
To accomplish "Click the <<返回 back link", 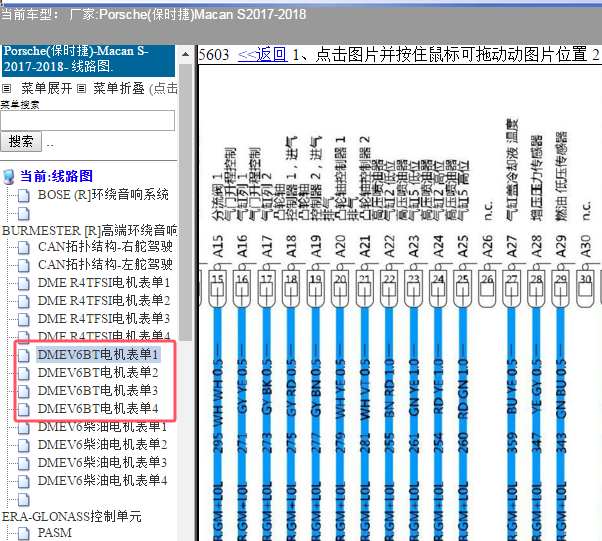I will pyautogui.click(x=263, y=55).
